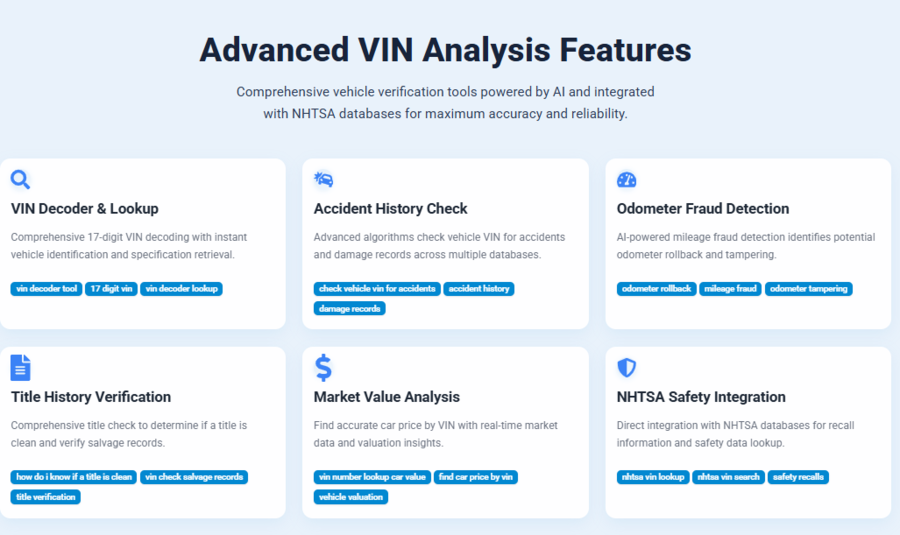Choose the 'find car price by vin' tag

pyautogui.click(x=476, y=477)
